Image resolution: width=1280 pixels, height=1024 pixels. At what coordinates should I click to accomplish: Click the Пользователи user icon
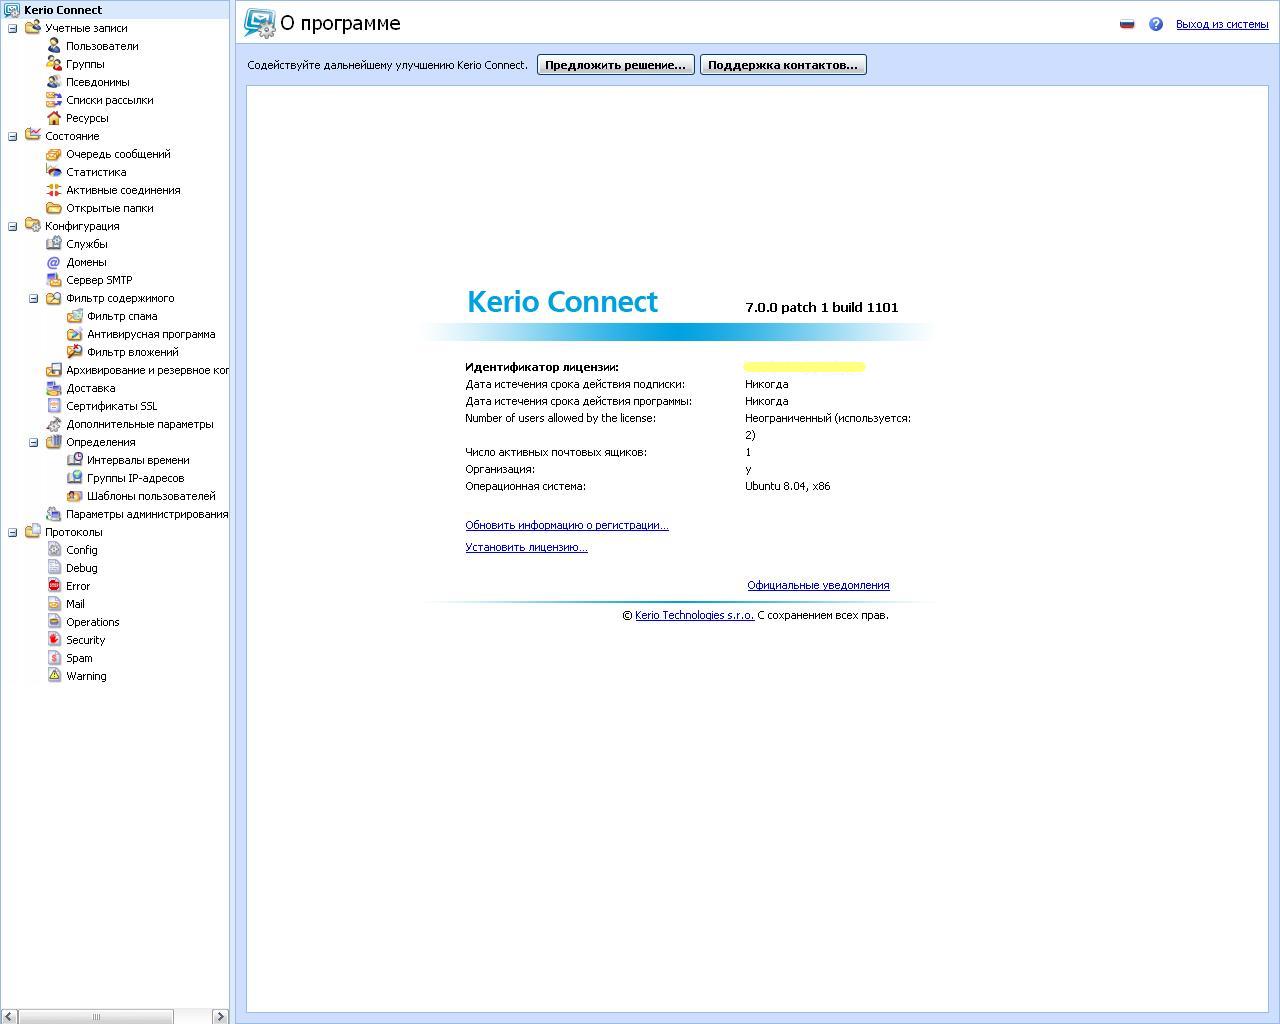[x=54, y=46]
